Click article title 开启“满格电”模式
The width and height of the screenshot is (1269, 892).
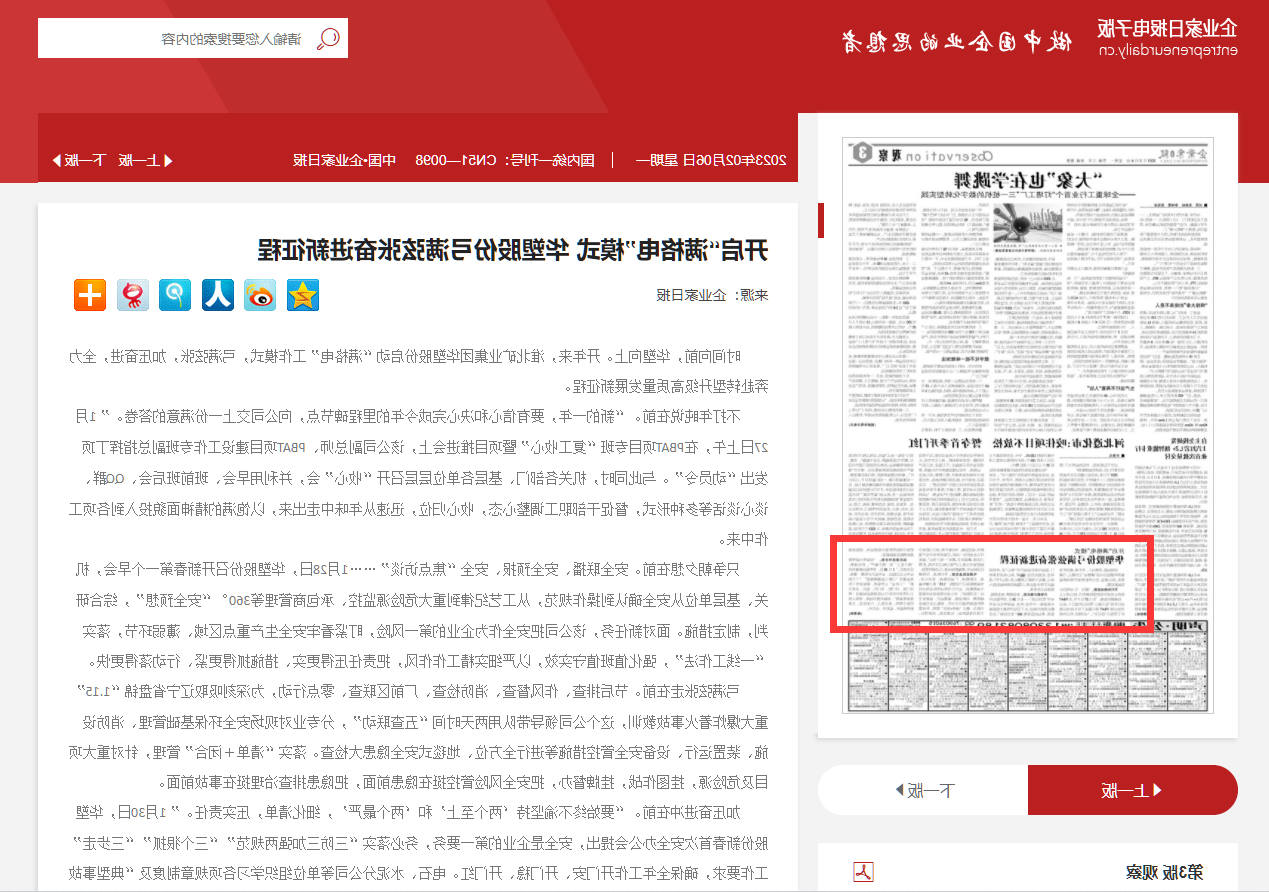(513, 249)
